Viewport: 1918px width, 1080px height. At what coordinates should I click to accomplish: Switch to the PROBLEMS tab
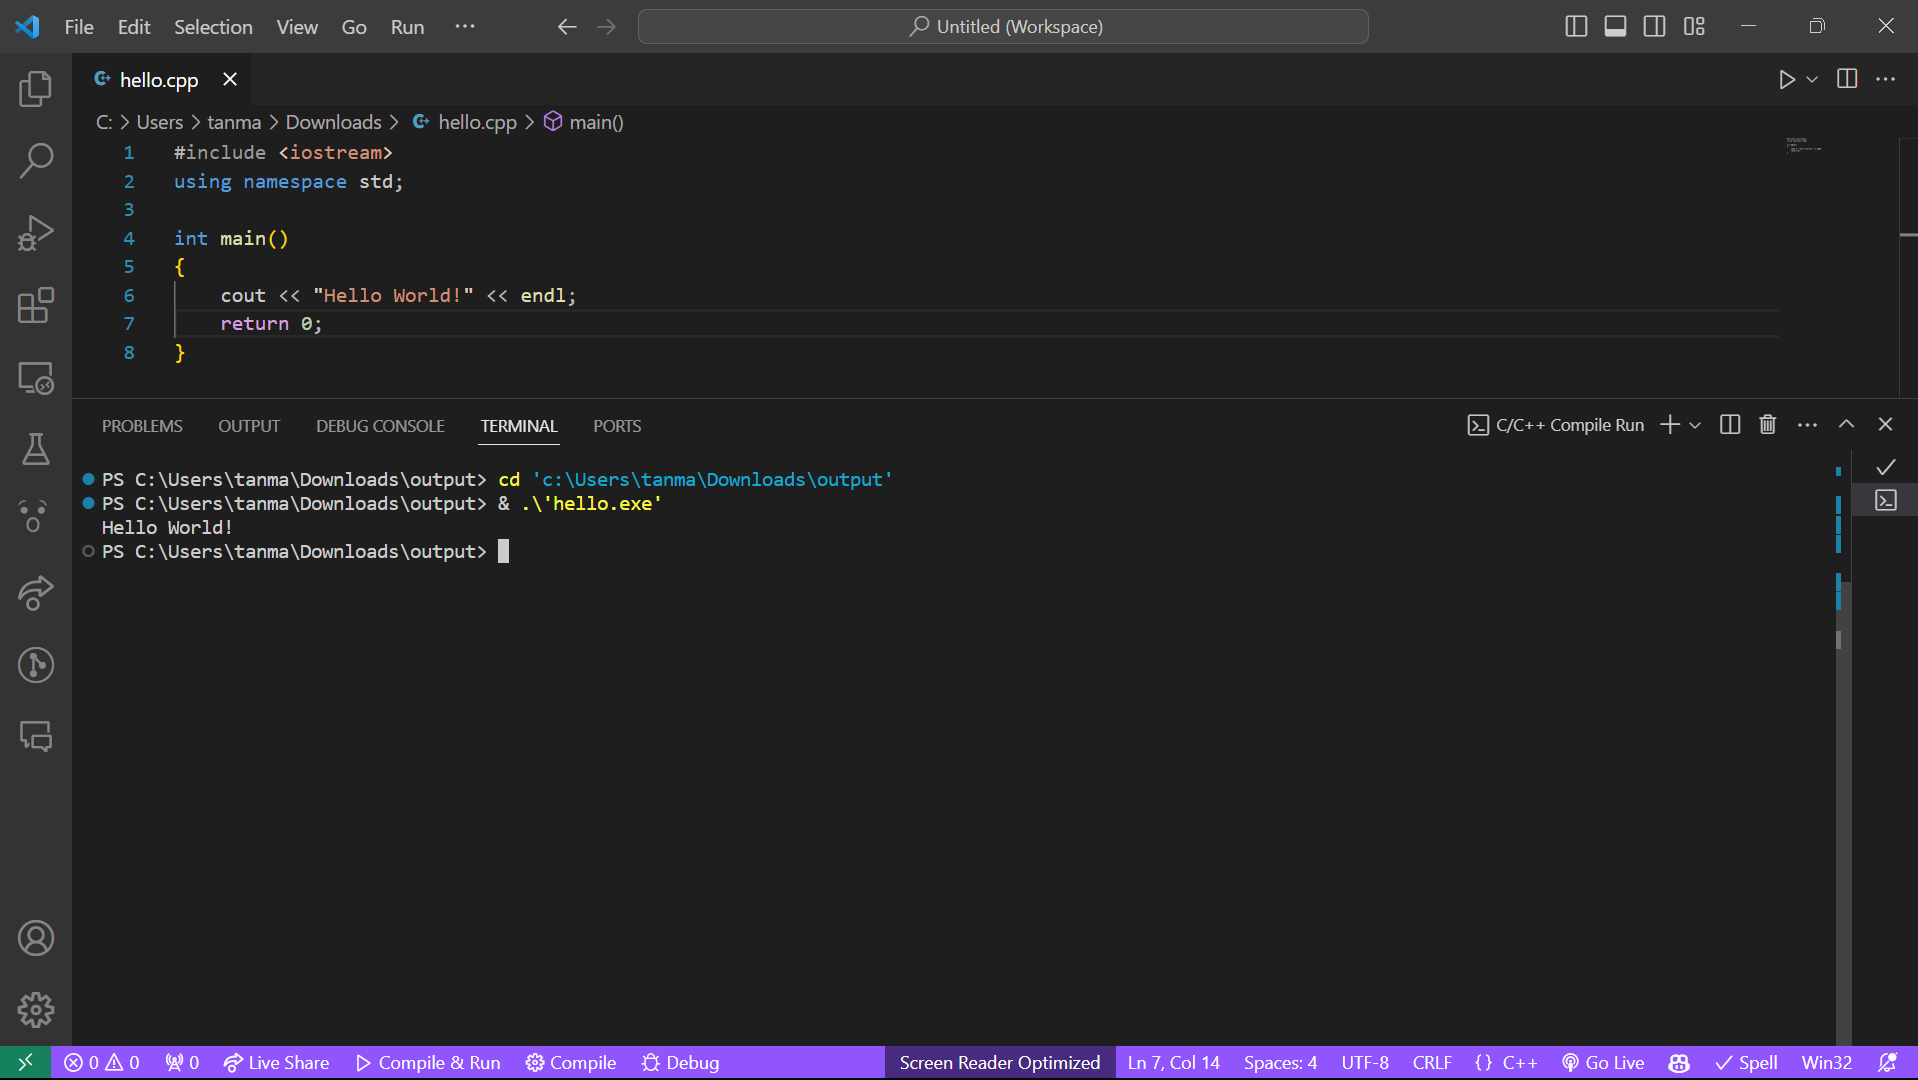(x=142, y=426)
